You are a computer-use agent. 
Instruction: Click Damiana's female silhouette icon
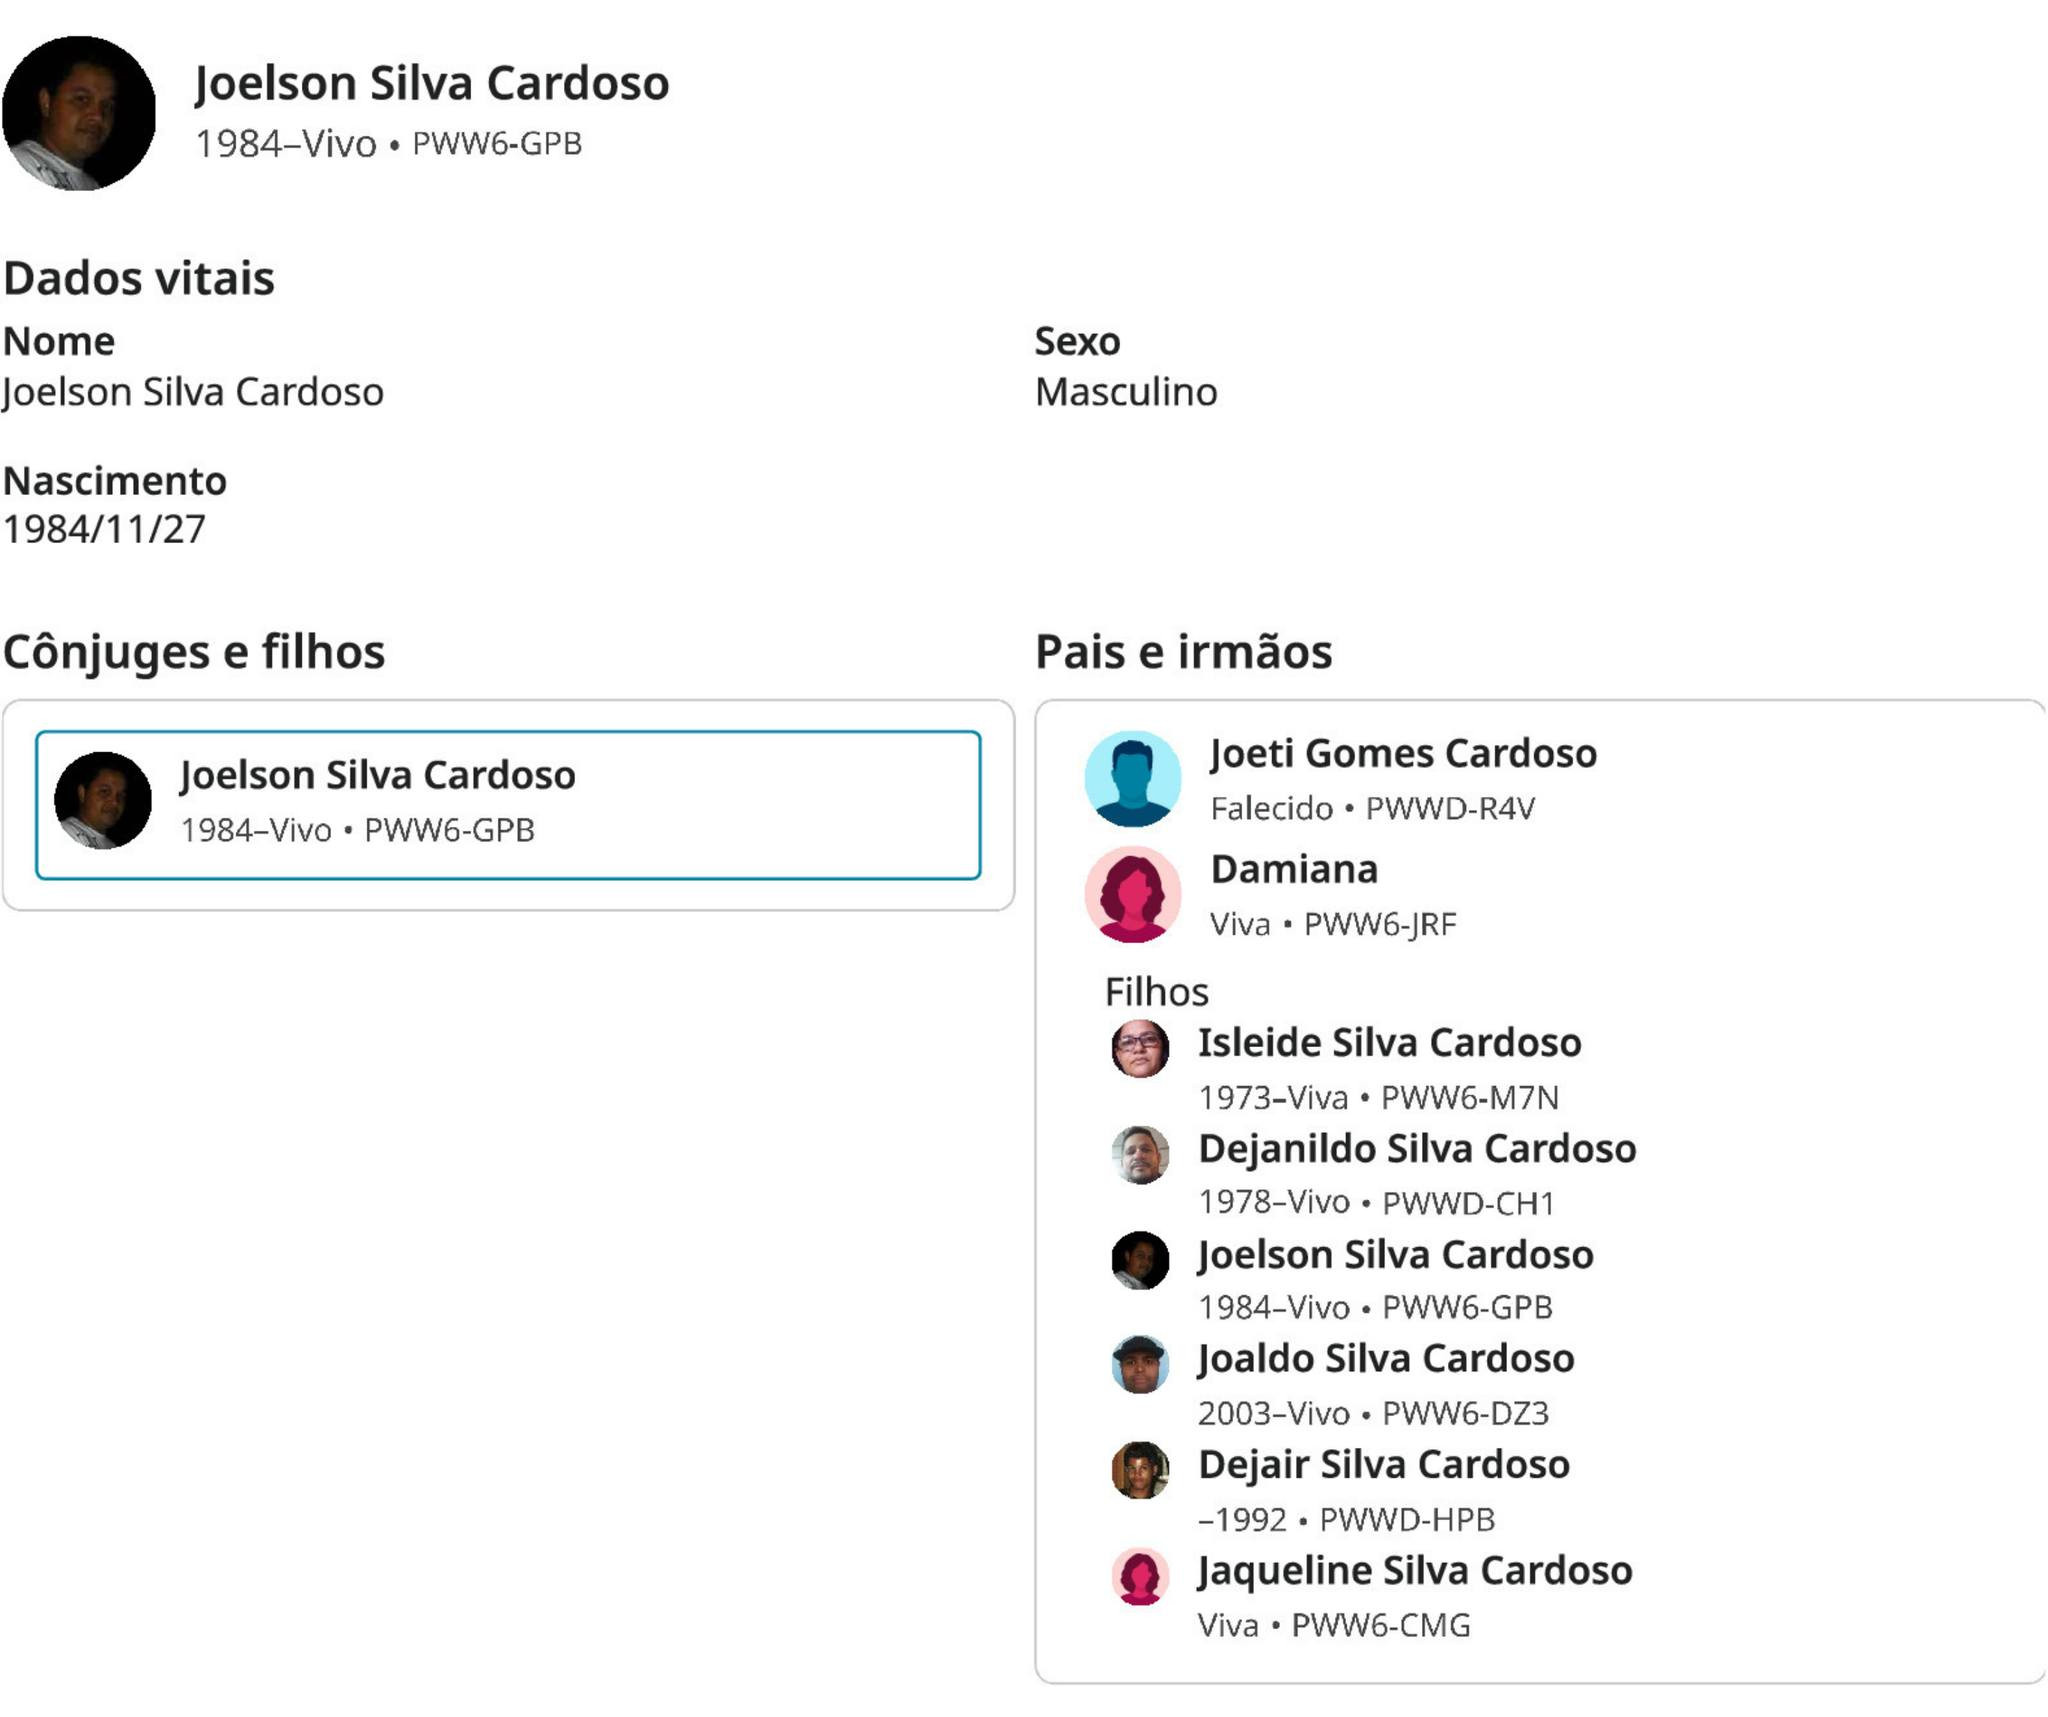[1132, 894]
